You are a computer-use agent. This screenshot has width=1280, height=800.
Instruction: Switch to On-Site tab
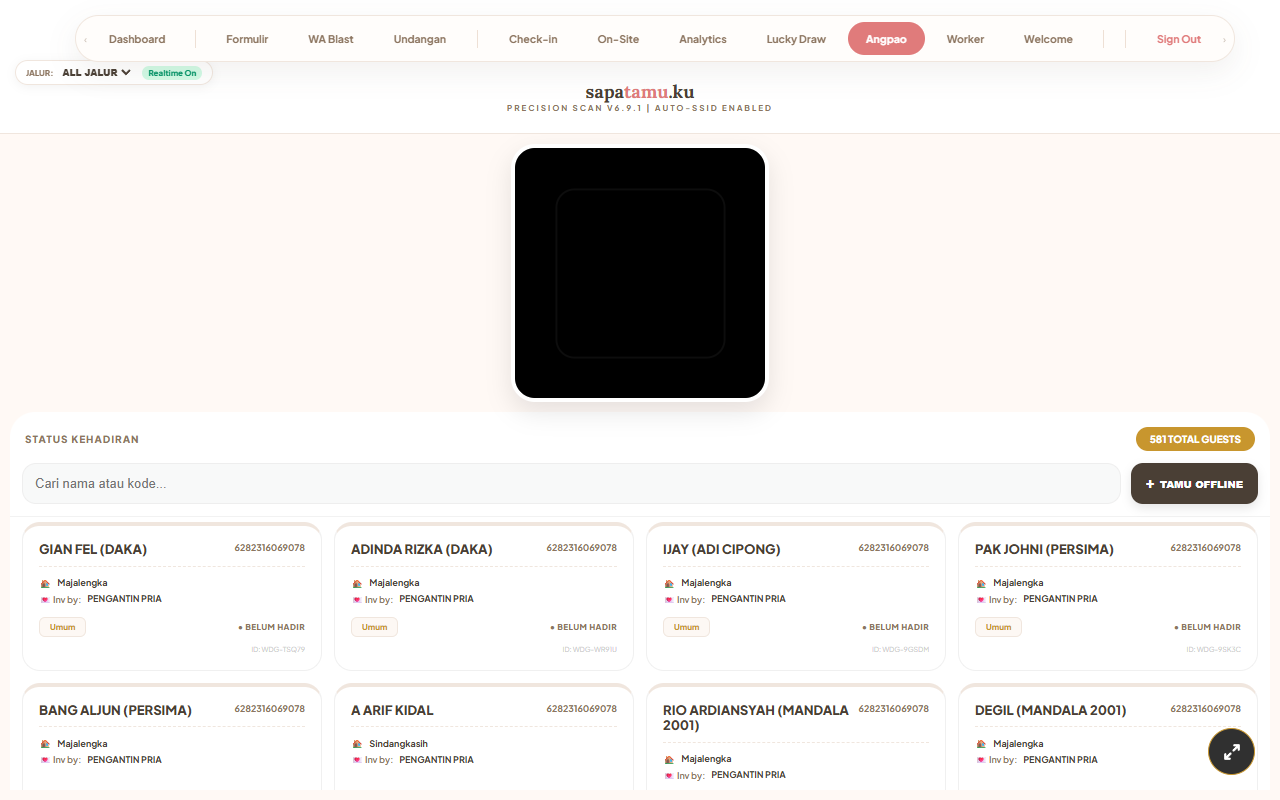(x=618, y=39)
